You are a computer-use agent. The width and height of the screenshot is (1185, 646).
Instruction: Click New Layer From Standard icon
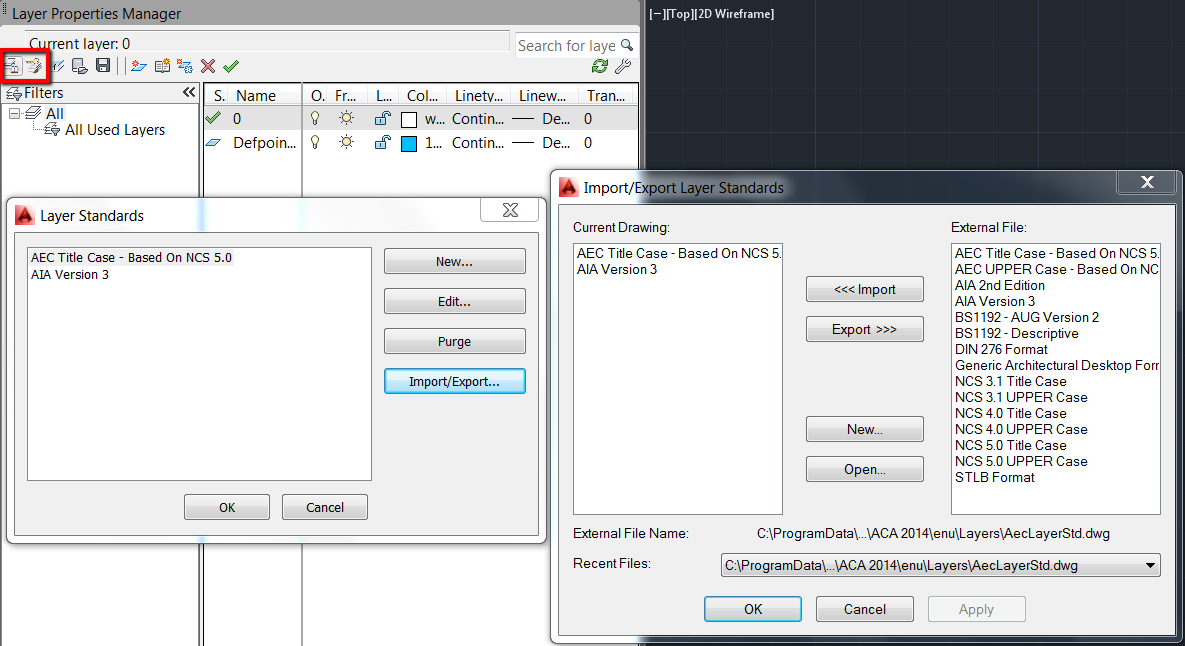coord(162,66)
